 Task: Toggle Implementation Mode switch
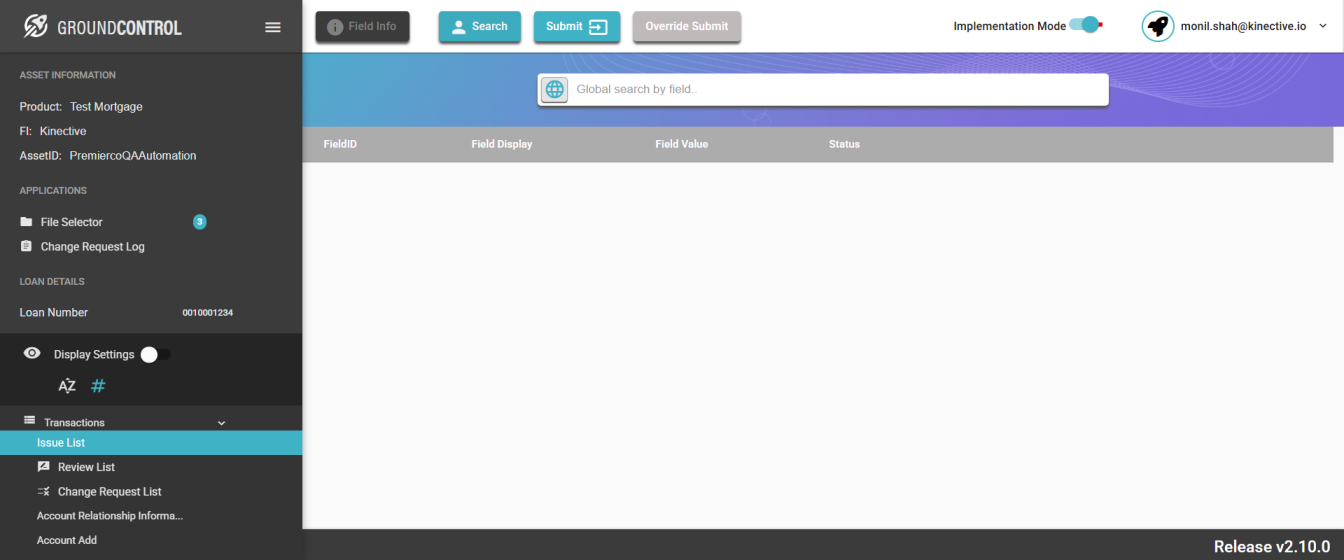coord(1085,25)
